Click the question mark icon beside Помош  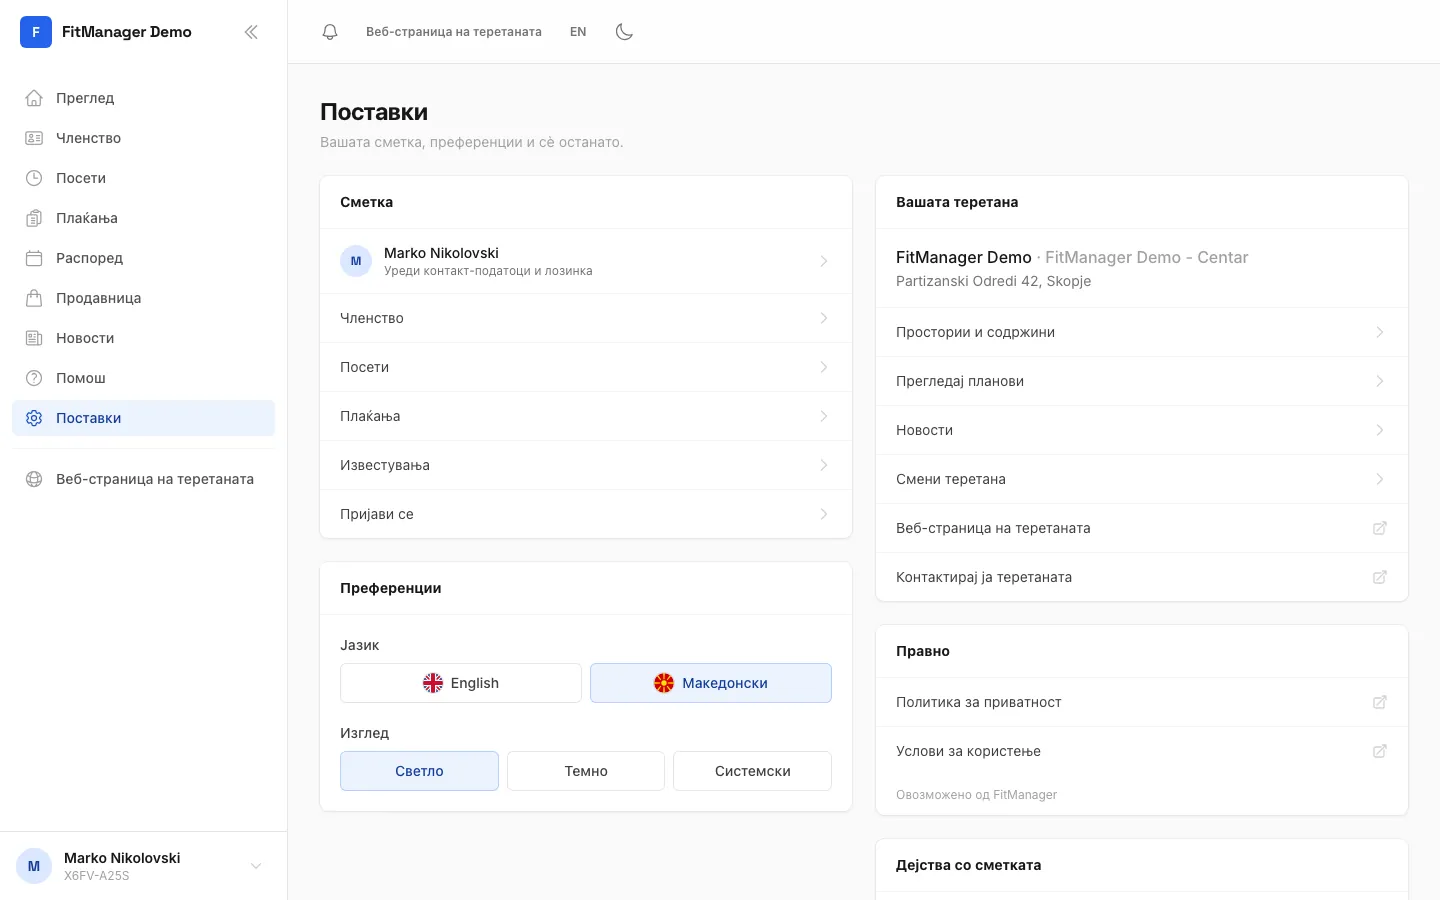tap(34, 378)
